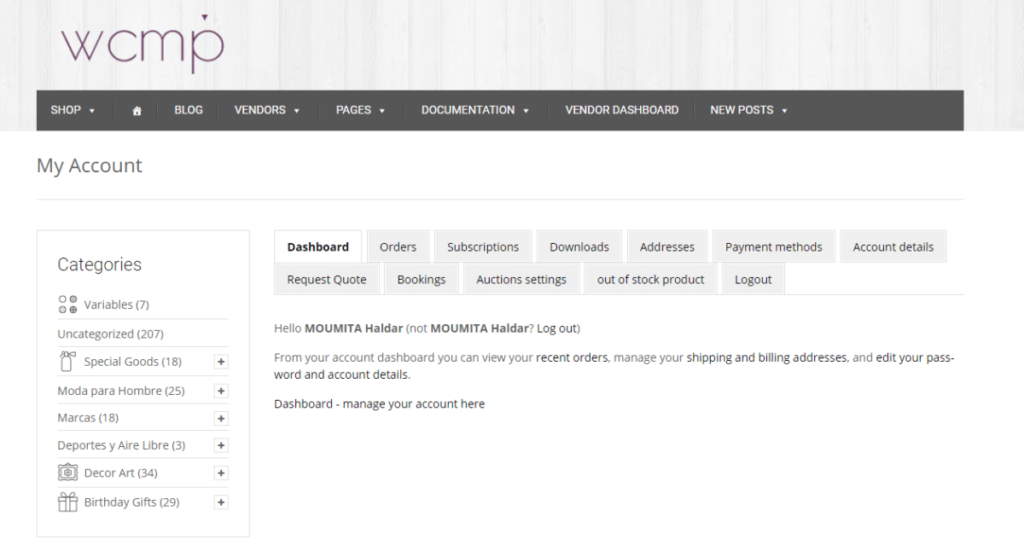
Task: Open the Decor Art (34) link
Action: 121,473
